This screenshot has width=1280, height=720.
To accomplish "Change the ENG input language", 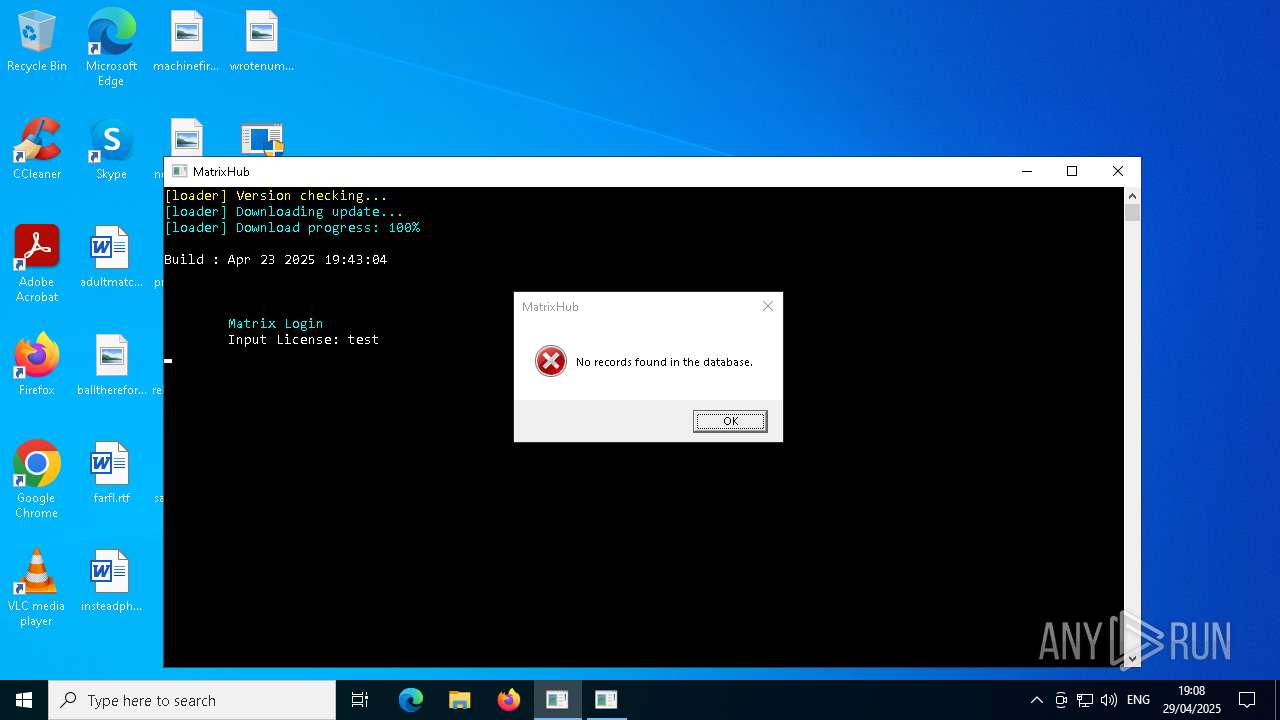I will (1138, 700).
